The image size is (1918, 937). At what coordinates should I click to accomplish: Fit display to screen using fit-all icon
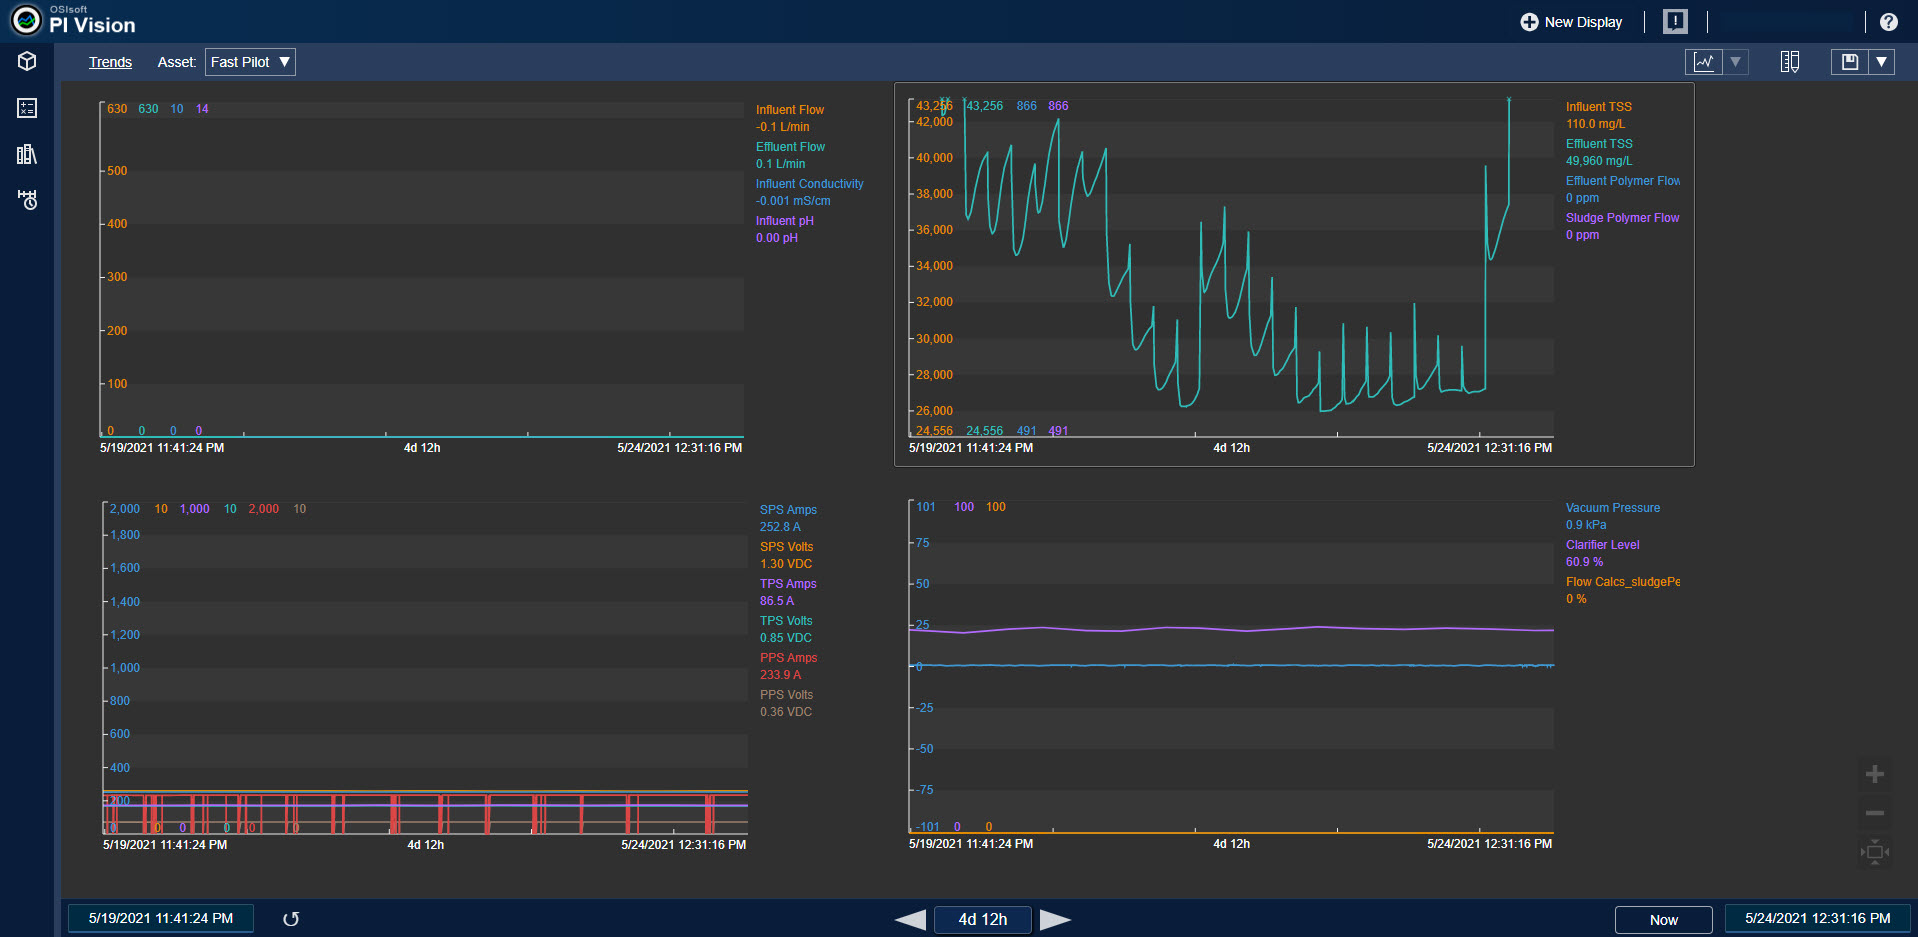(1875, 852)
